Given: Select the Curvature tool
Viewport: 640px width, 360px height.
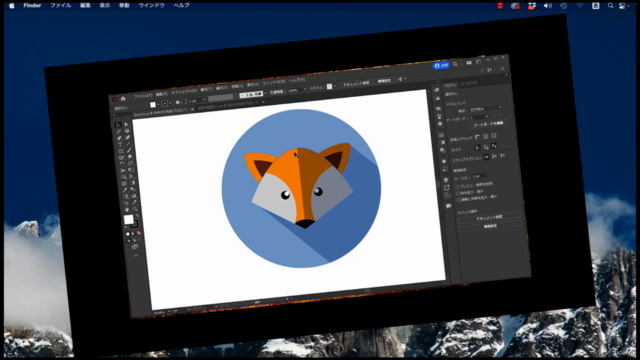Looking at the screenshot, I should pyautogui.click(x=128, y=137).
